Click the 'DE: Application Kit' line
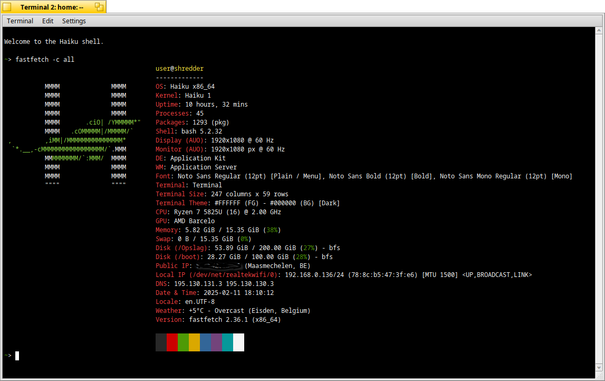605x381 pixels. tap(191, 158)
